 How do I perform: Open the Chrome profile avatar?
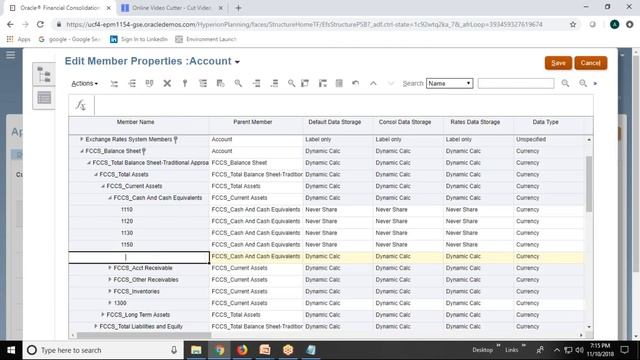tap(614, 24)
